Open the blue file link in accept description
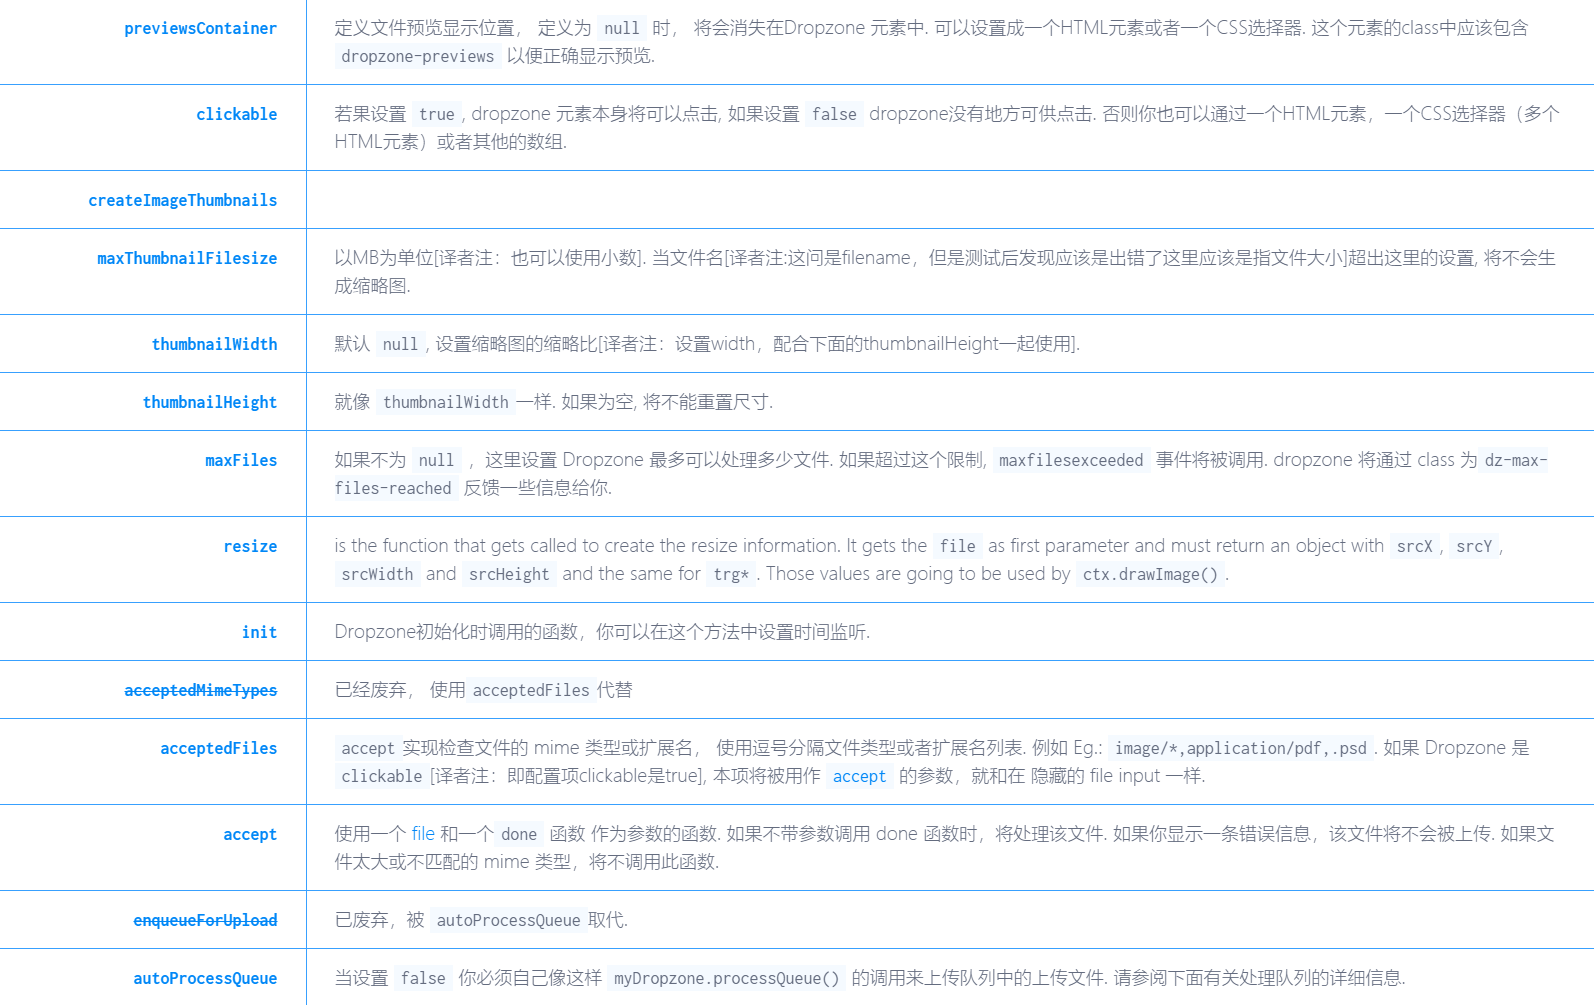 coord(423,834)
